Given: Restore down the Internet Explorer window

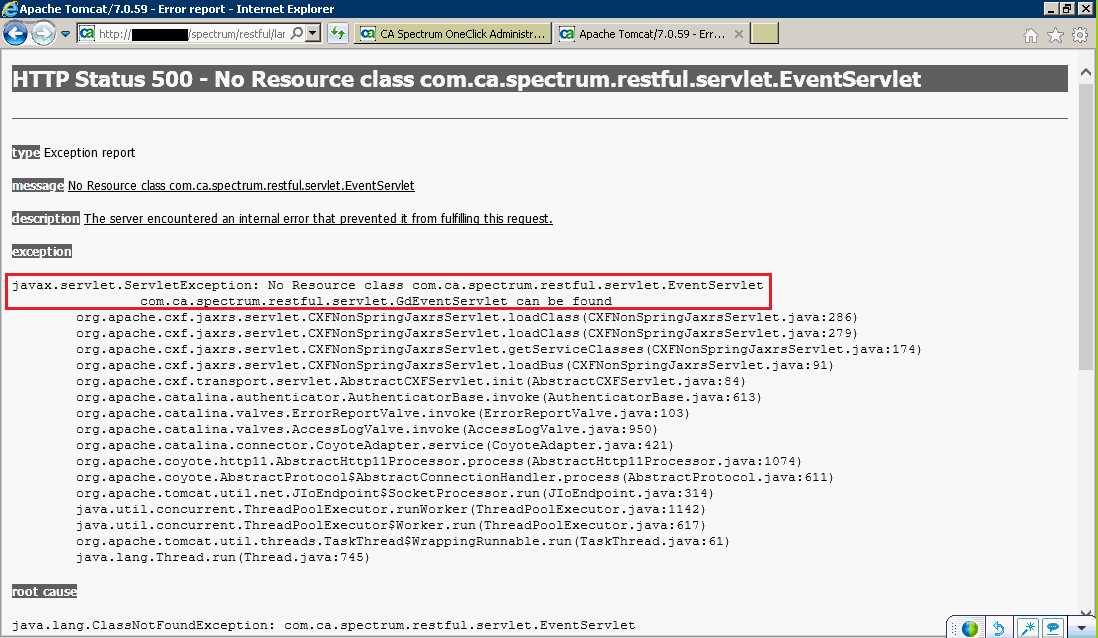Looking at the screenshot, I should (1066, 8).
